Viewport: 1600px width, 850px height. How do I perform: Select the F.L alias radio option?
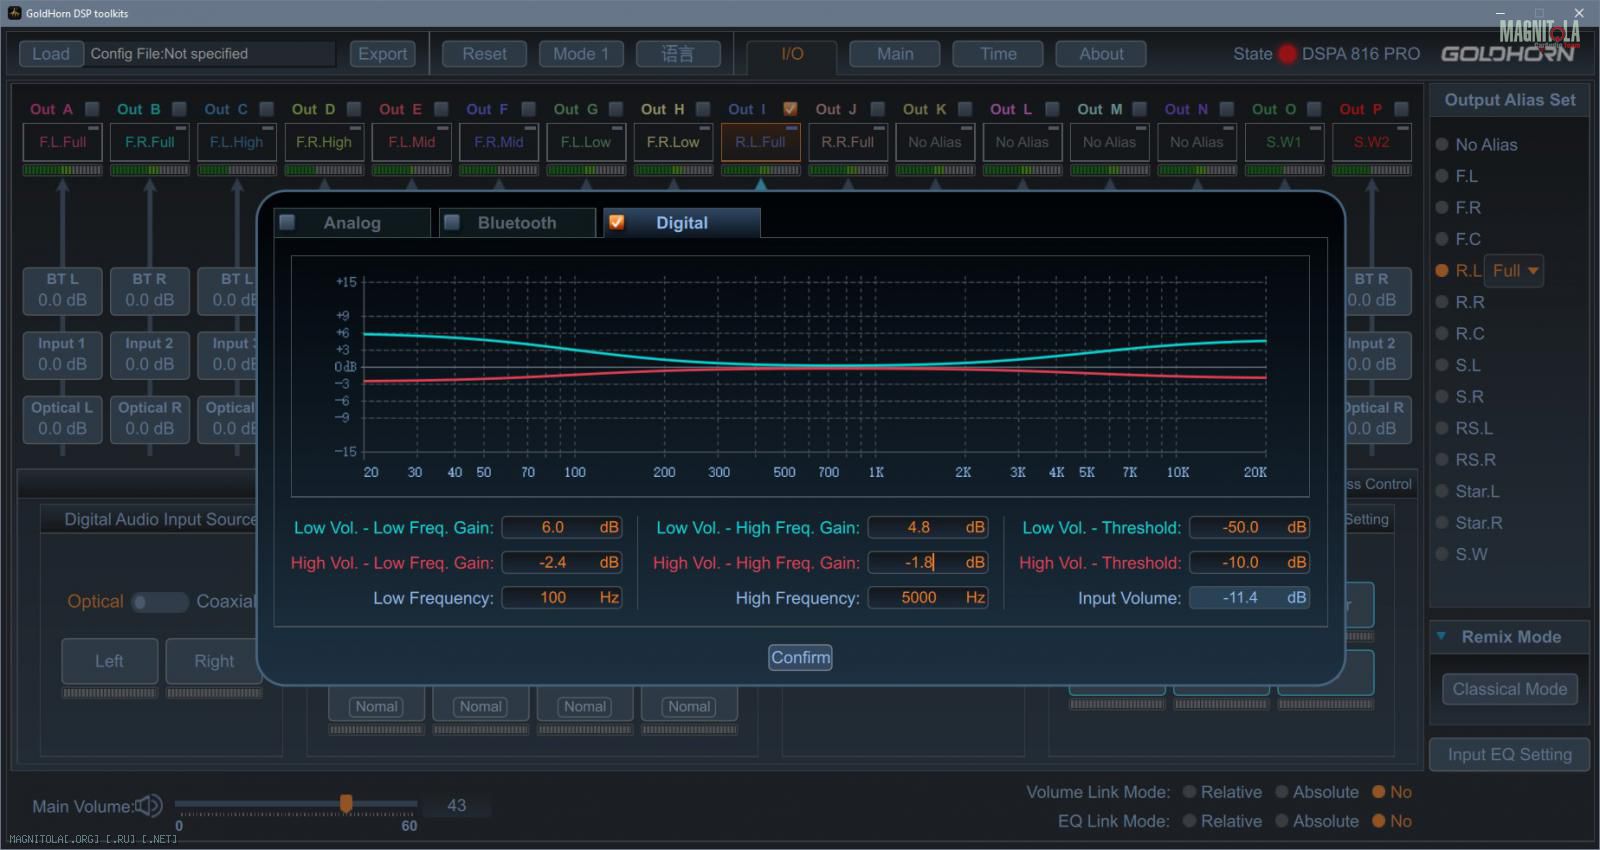coord(1442,176)
